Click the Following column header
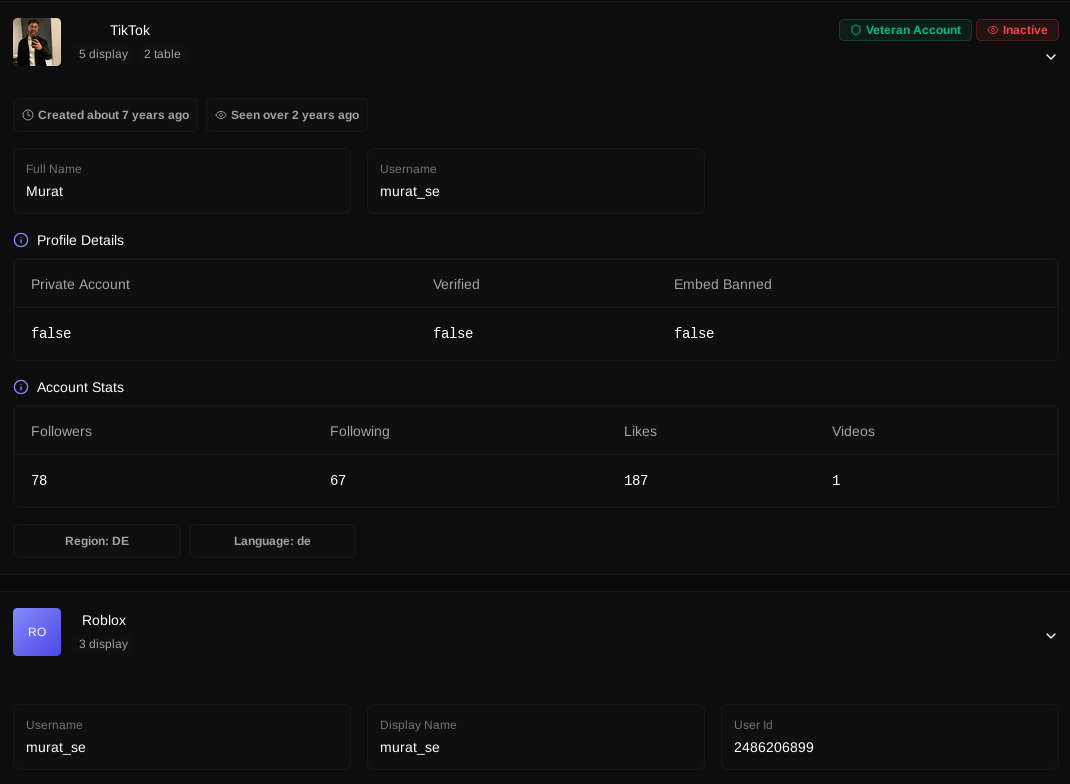 click(x=360, y=431)
